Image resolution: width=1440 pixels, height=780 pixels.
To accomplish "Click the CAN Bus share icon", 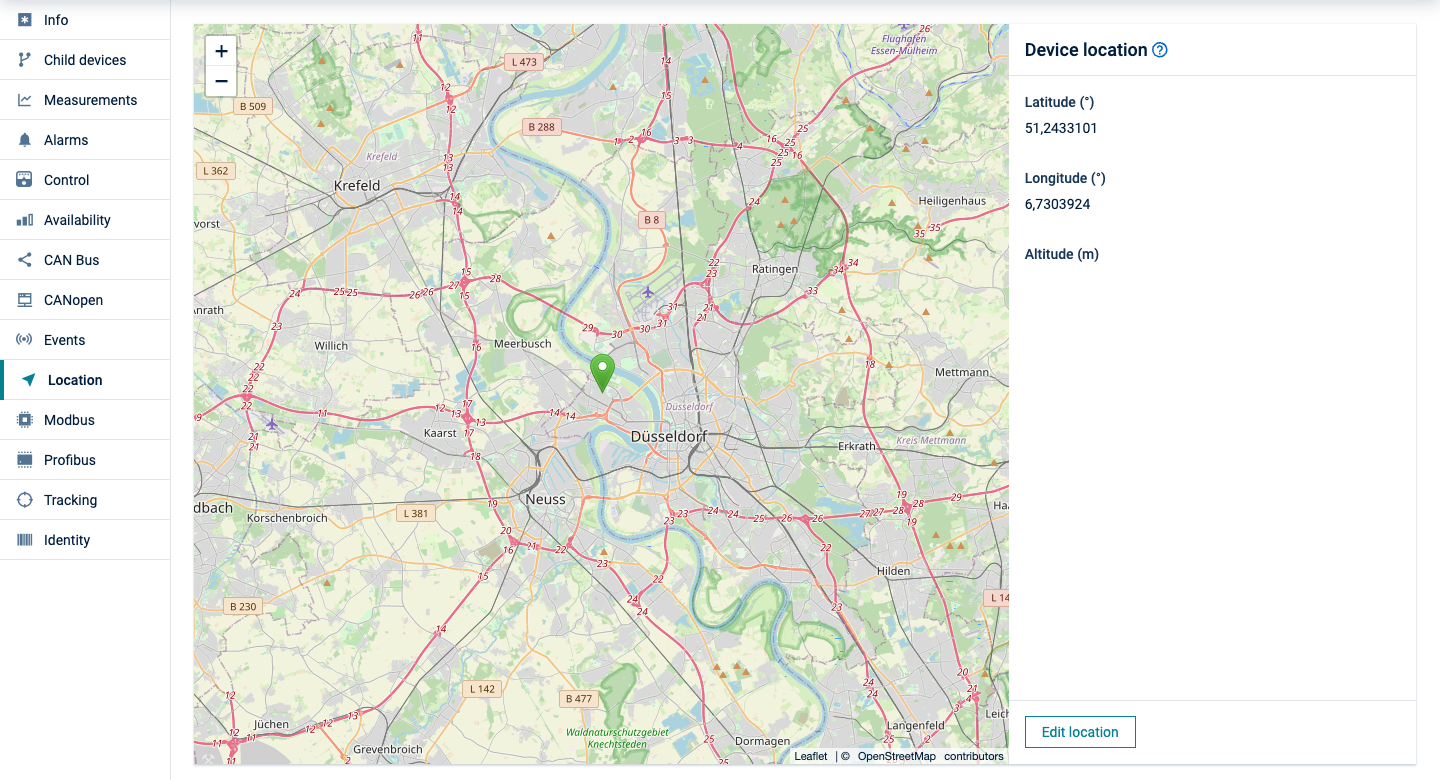I will [x=25, y=260].
